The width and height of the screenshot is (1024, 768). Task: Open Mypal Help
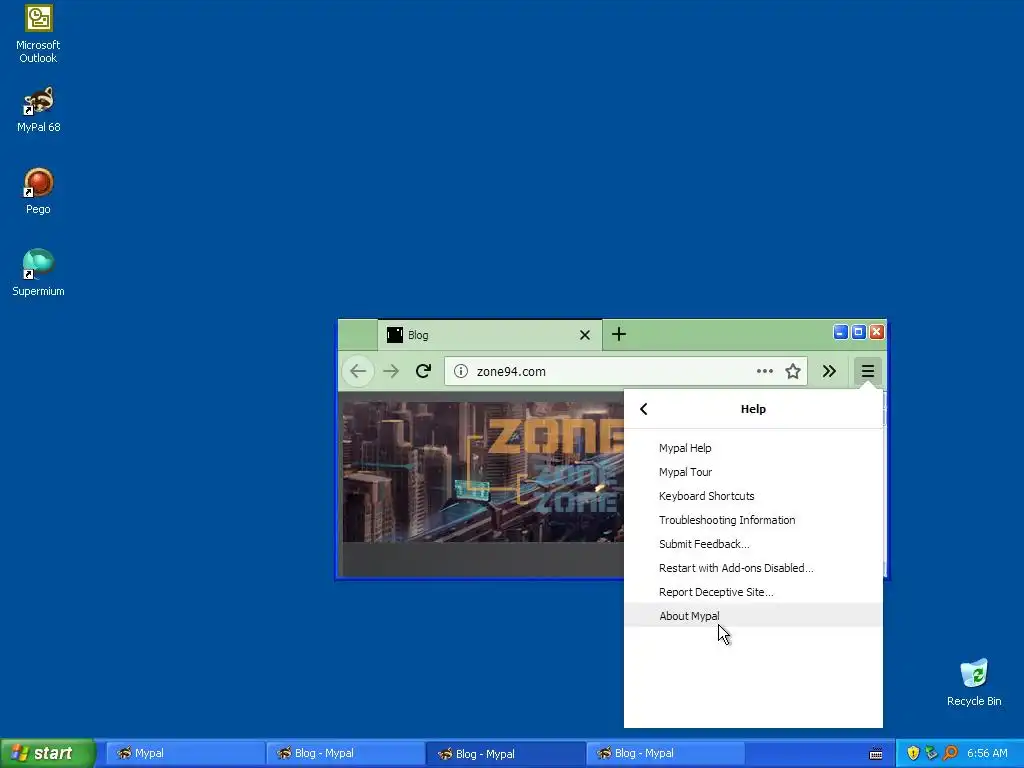point(753,448)
